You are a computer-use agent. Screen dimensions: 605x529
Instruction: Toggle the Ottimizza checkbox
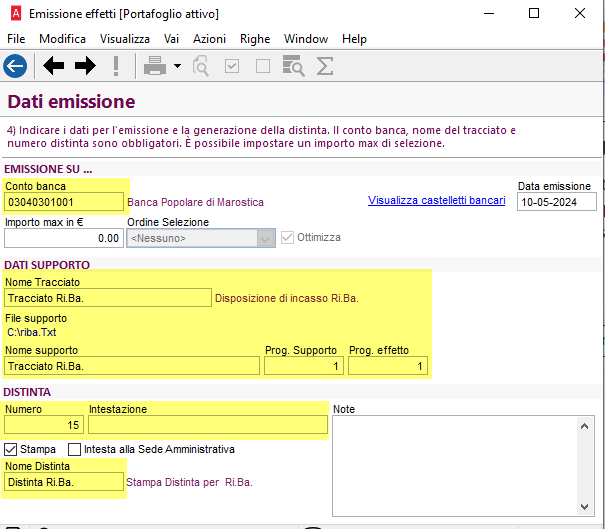pos(287,237)
